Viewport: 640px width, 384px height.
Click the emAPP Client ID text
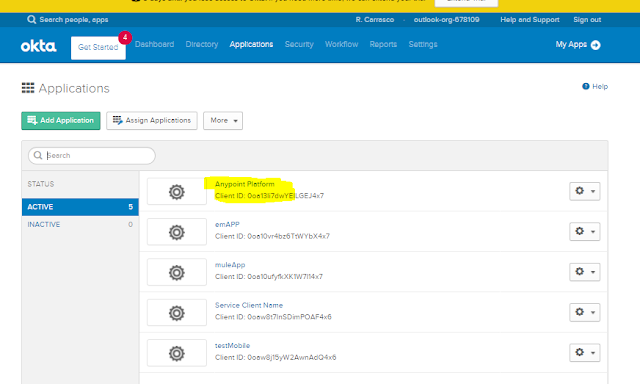click(272, 236)
